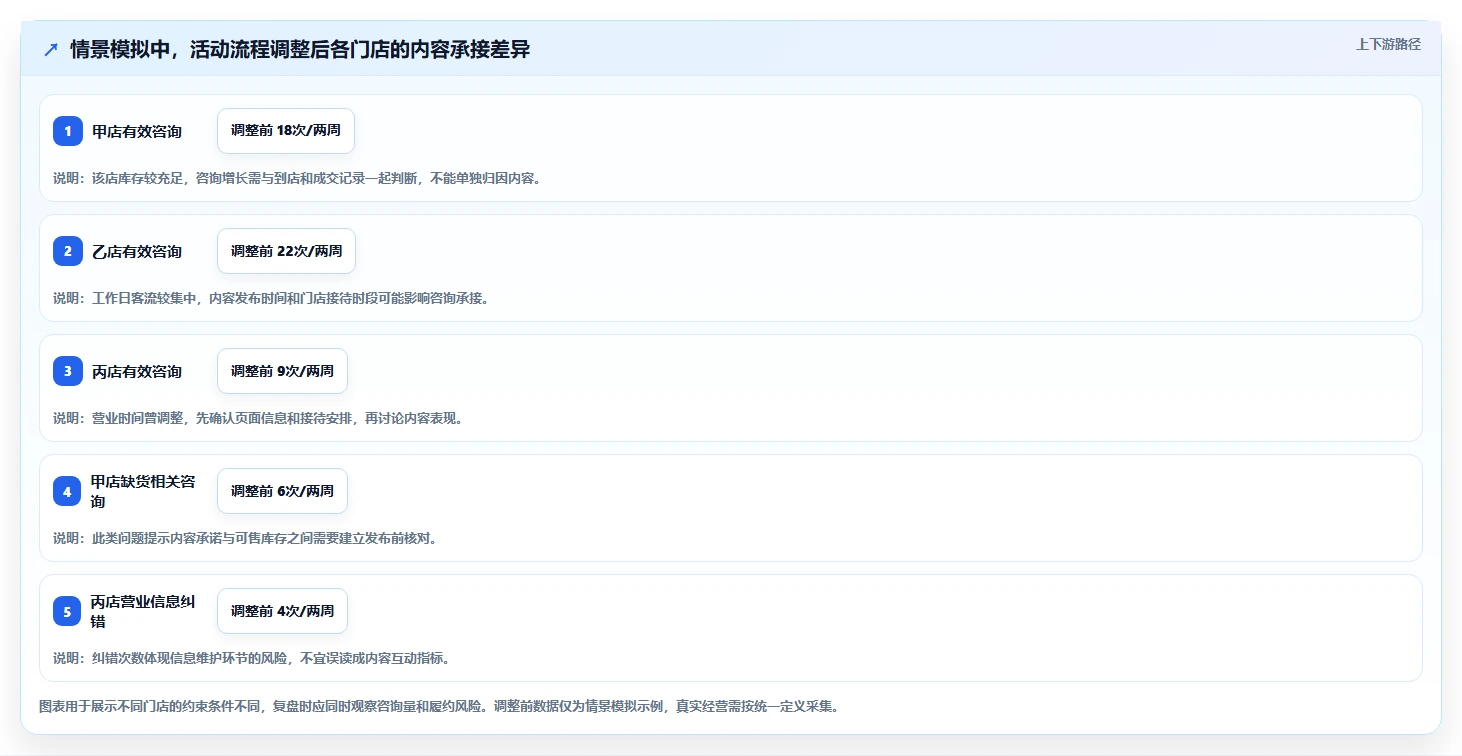
Task: Click the 调整前 9次/两周 value pill
Action: click(282, 371)
